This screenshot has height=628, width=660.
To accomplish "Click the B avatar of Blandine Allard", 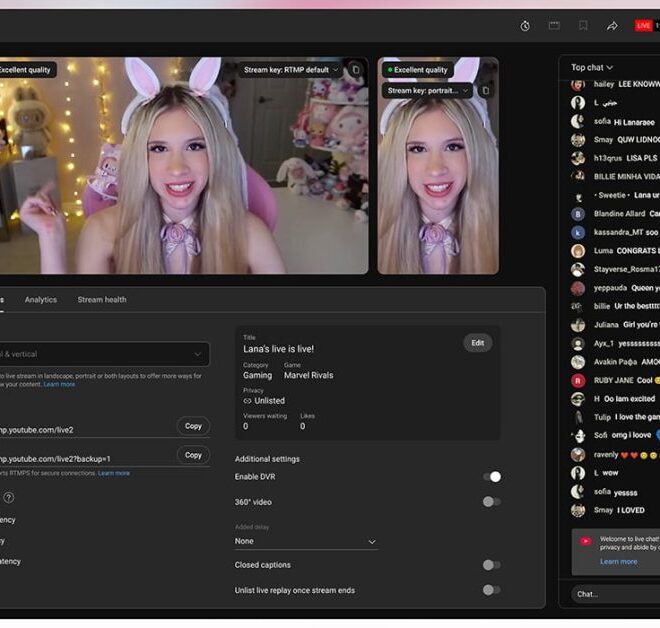I will click(578, 214).
